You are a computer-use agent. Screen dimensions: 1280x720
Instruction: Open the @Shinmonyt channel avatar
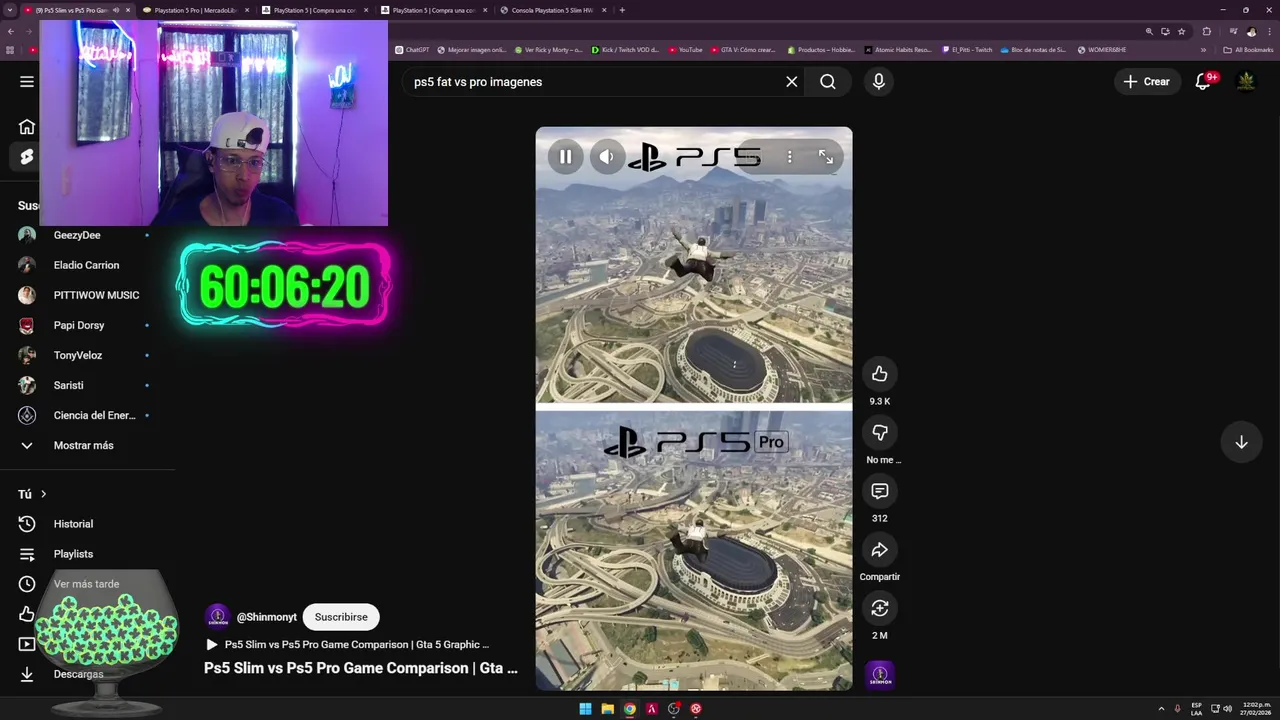[217, 617]
